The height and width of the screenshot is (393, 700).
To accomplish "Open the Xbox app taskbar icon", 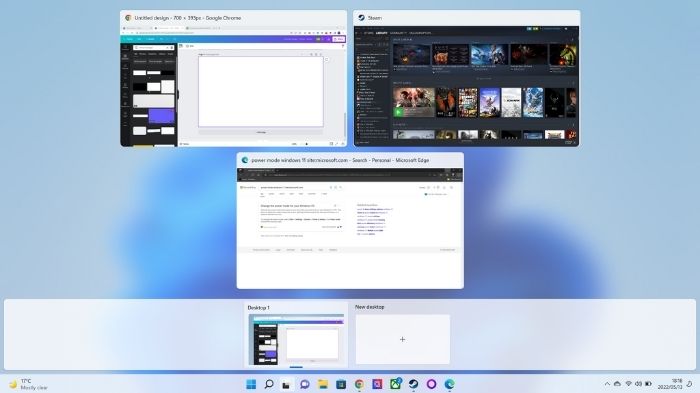I will [396, 384].
